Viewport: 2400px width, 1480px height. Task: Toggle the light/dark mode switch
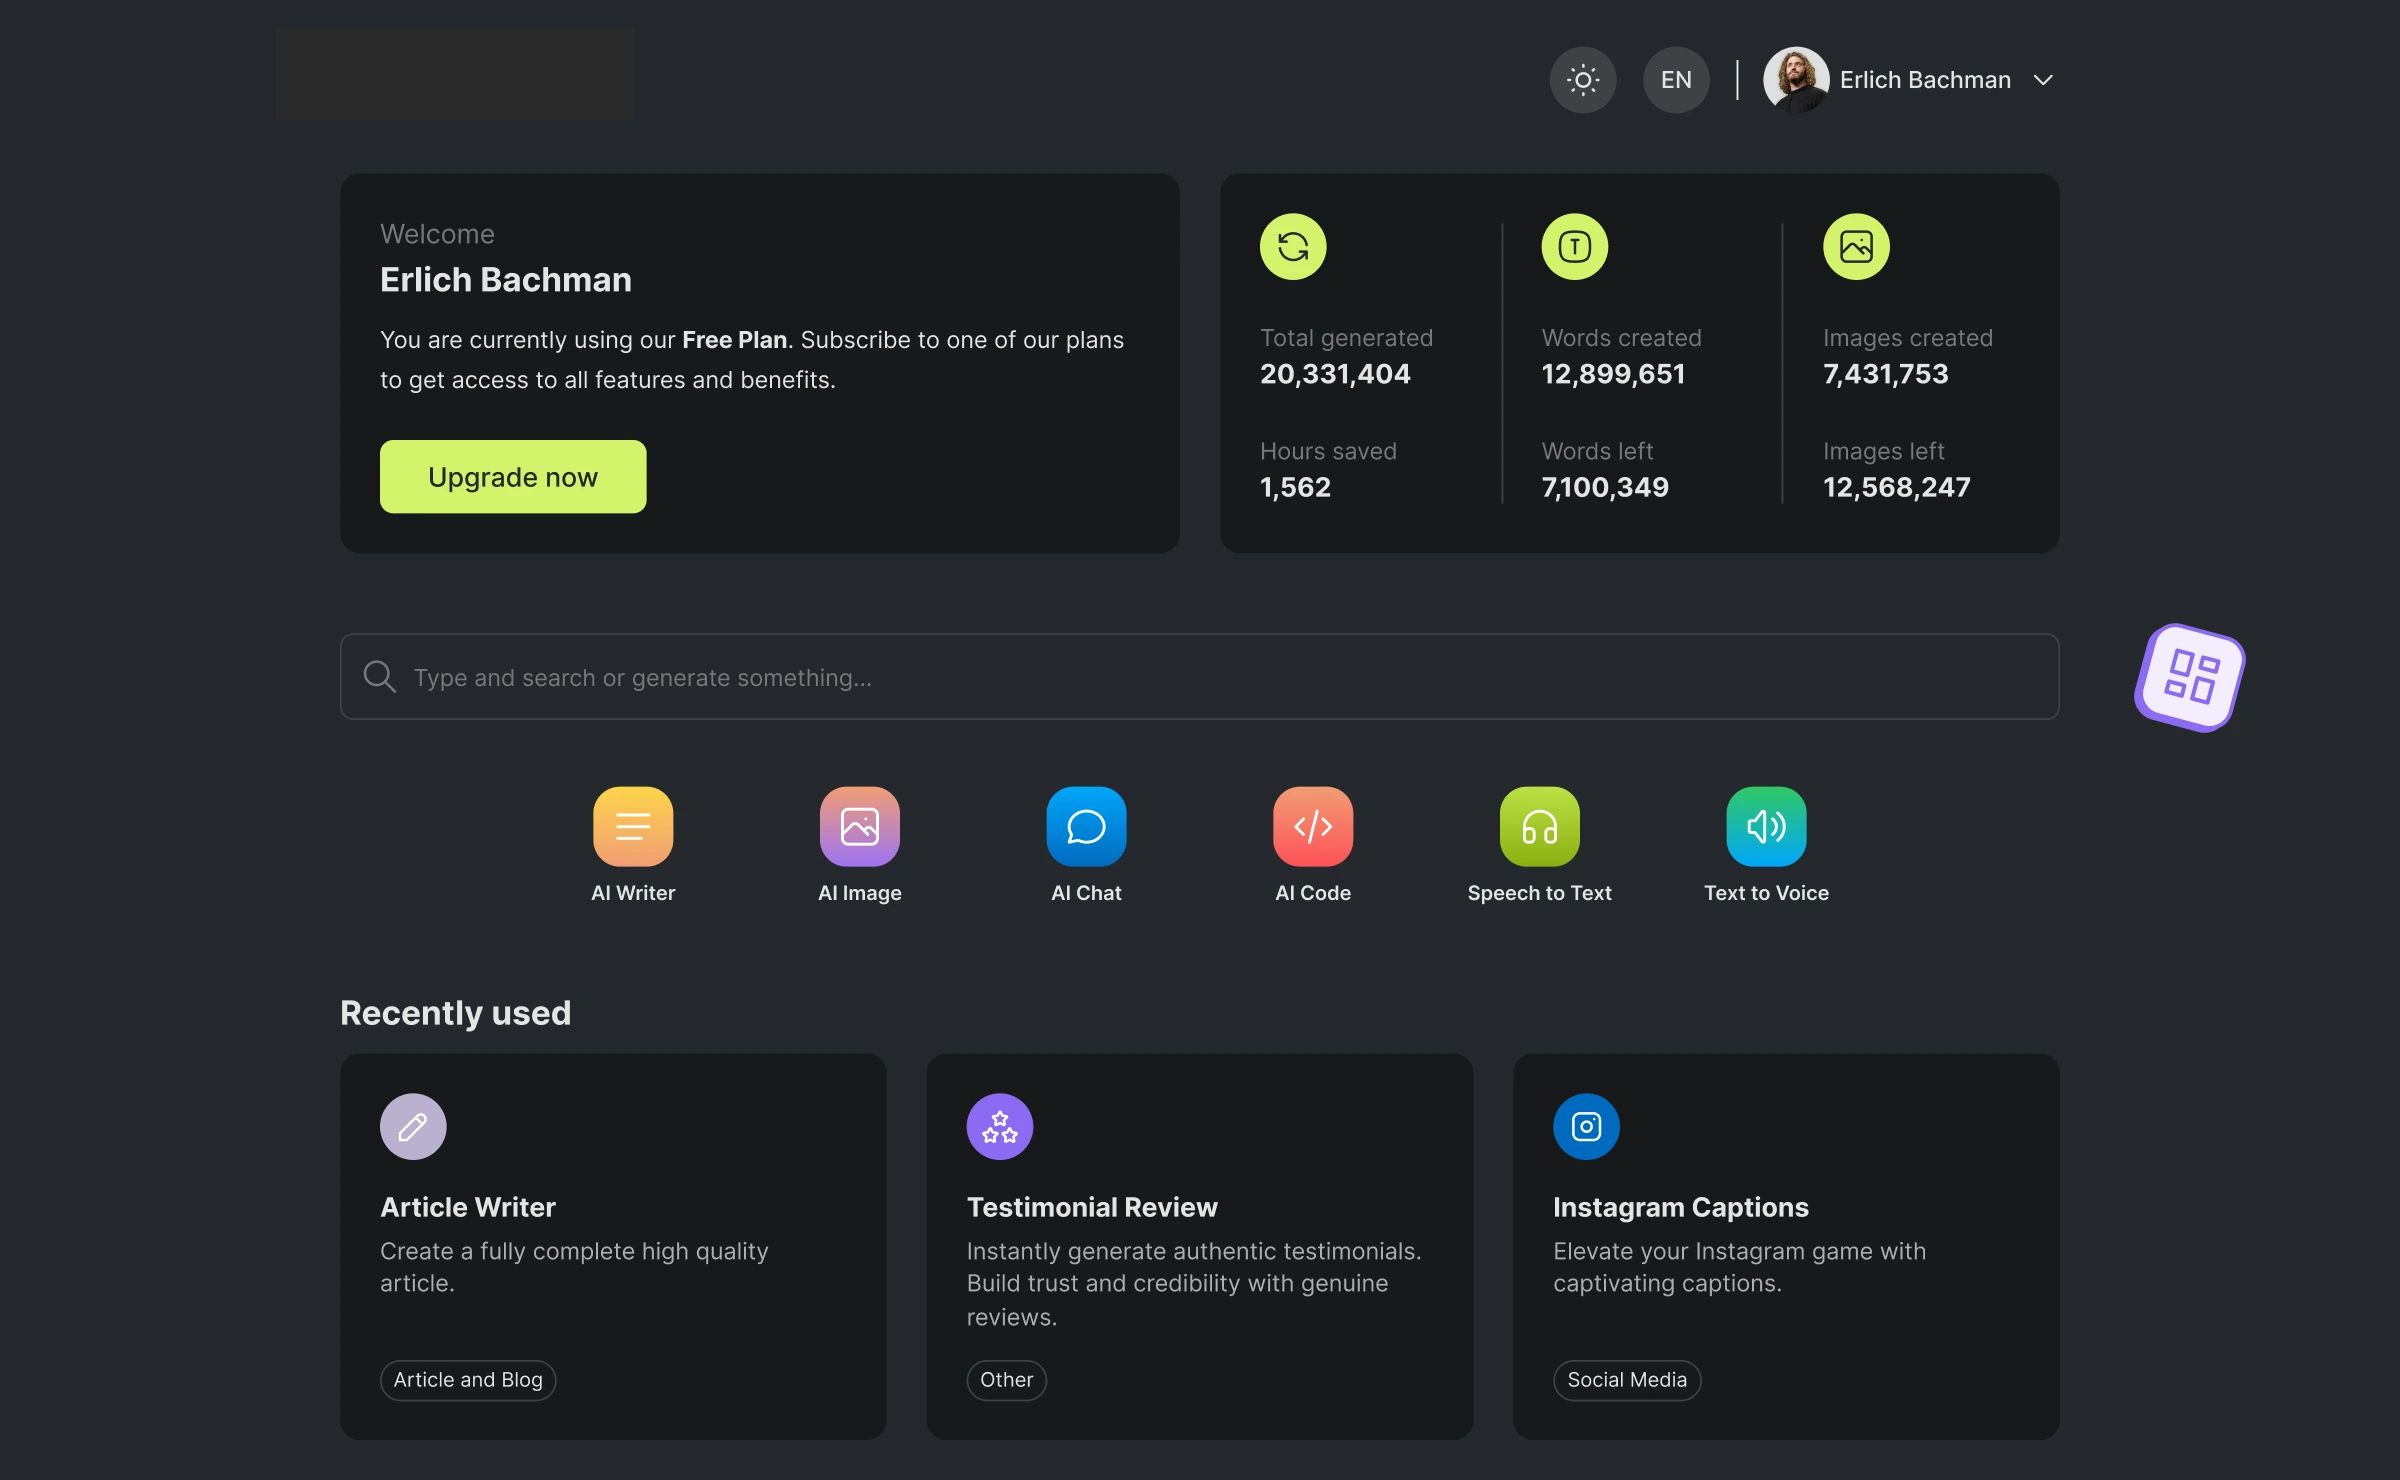(x=1581, y=79)
